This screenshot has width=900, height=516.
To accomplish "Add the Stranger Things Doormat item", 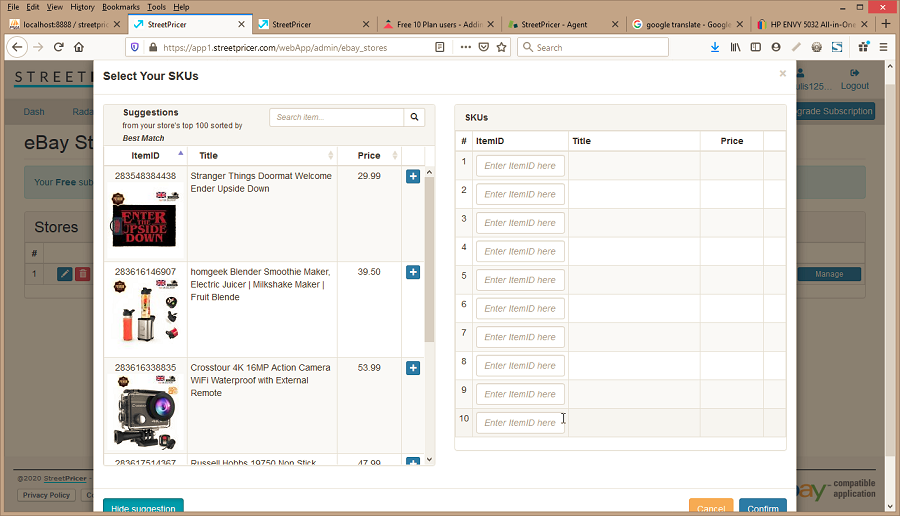I will click(x=413, y=177).
